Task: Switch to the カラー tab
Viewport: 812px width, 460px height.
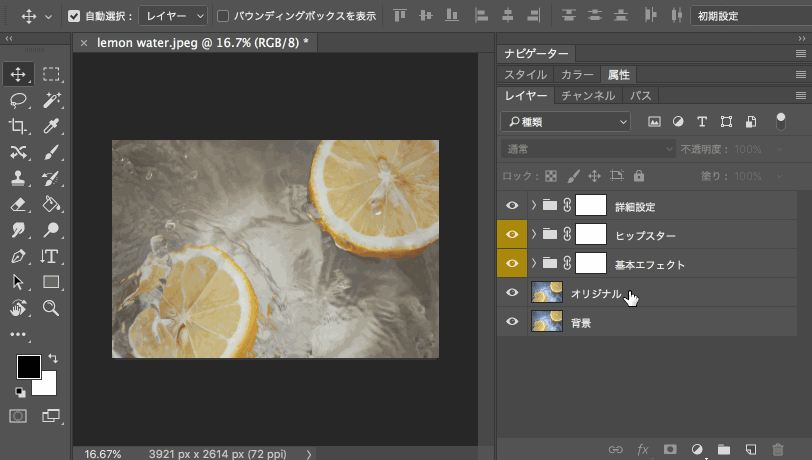Action: click(x=577, y=75)
